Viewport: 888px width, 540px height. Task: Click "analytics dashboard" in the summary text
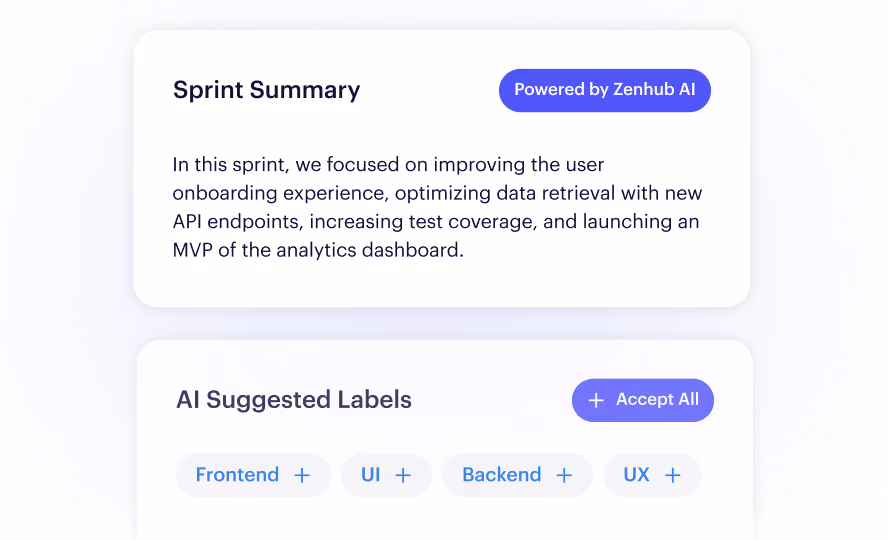pyautogui.click(x=368, y=250)
